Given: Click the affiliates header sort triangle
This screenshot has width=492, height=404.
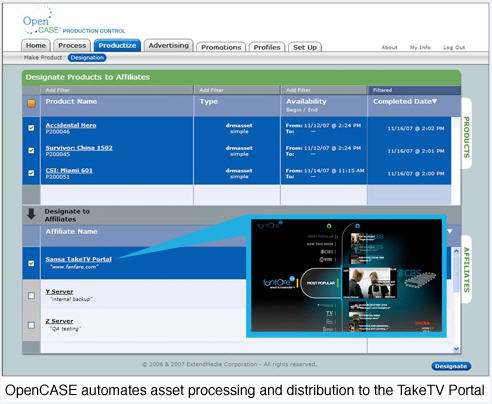Looking at the screenshot, I should pyautogui.click(x=450, y=231).
